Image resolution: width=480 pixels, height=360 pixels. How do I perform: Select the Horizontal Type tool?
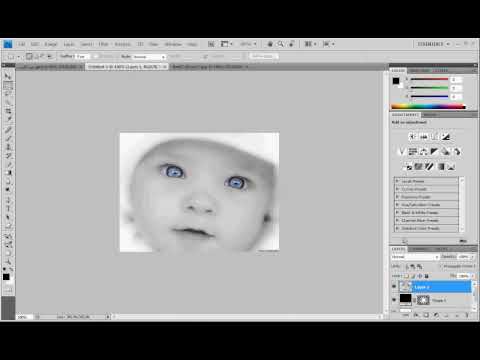pos(8,209)
